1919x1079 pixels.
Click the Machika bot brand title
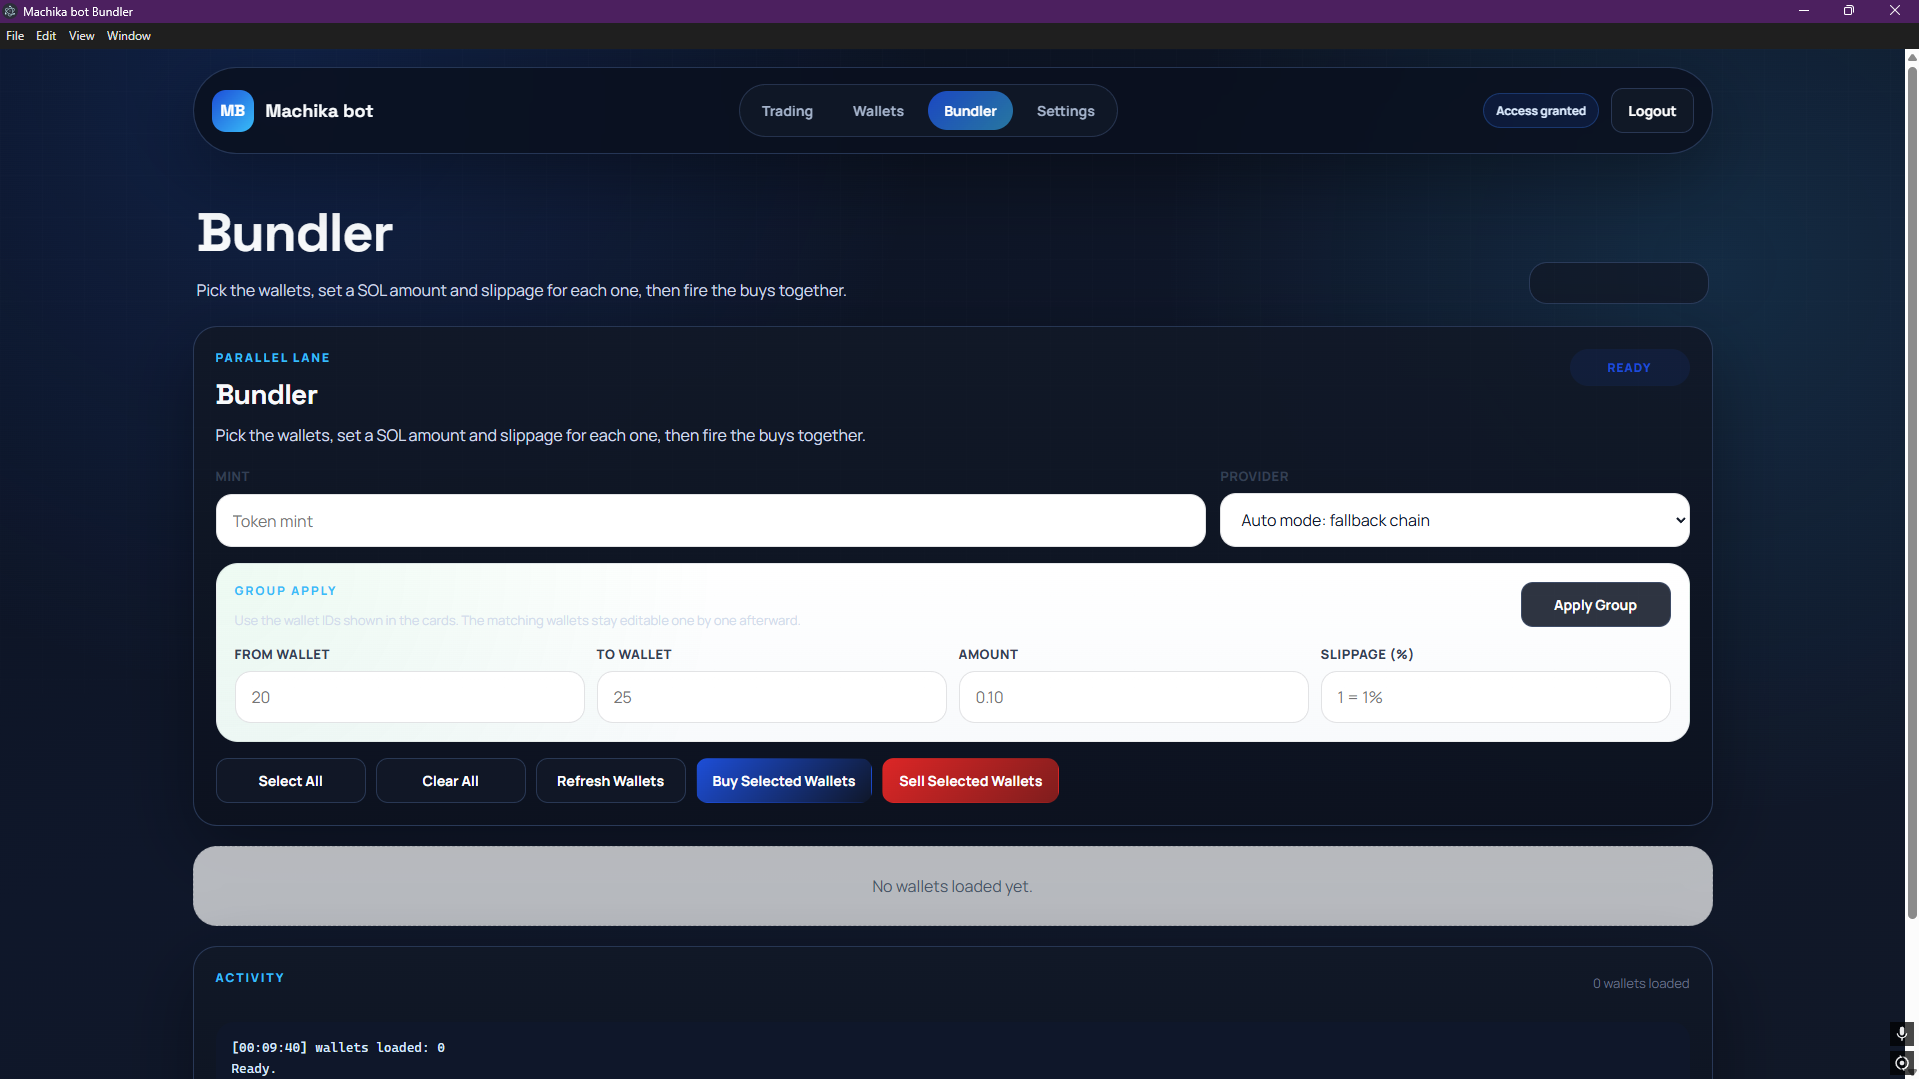pyautogui.click(x=319, y=111)
